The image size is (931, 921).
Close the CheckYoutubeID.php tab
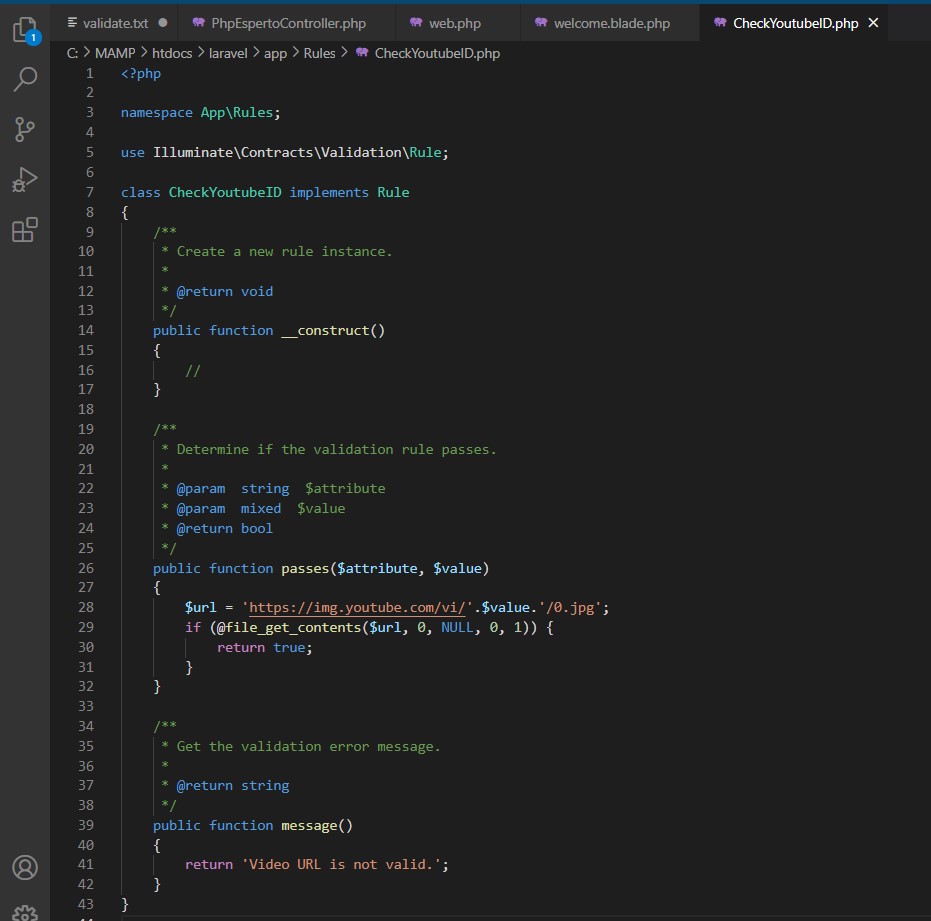pos(873,23)
